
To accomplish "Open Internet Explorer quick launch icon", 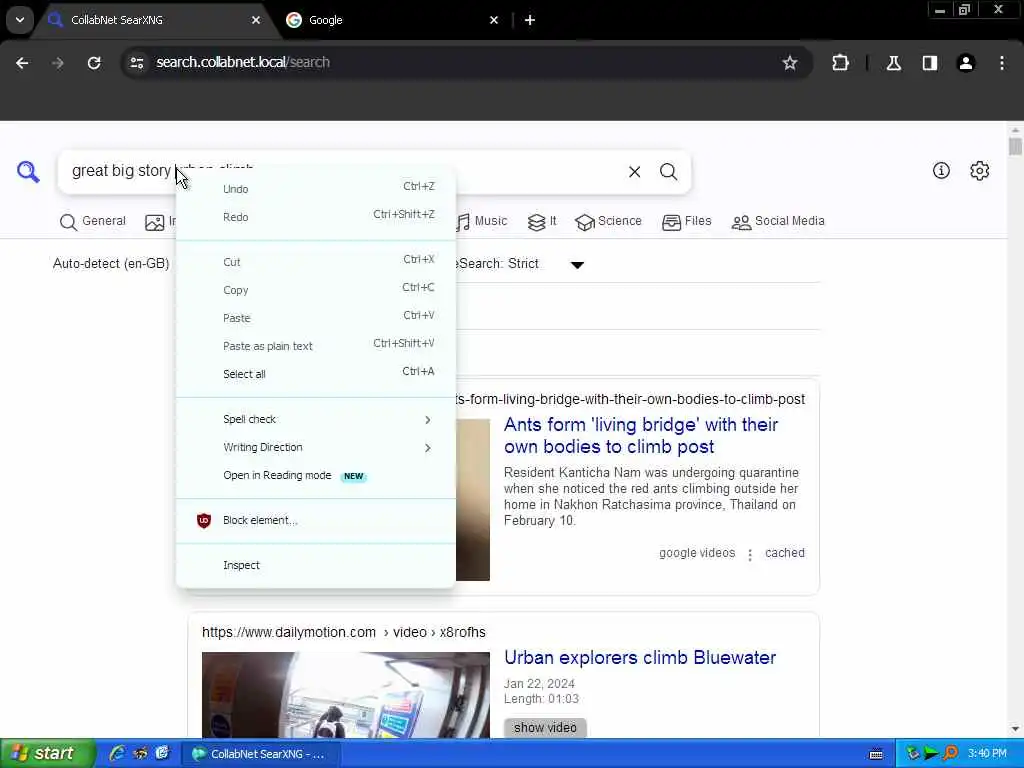I will [x=118, y=753].
